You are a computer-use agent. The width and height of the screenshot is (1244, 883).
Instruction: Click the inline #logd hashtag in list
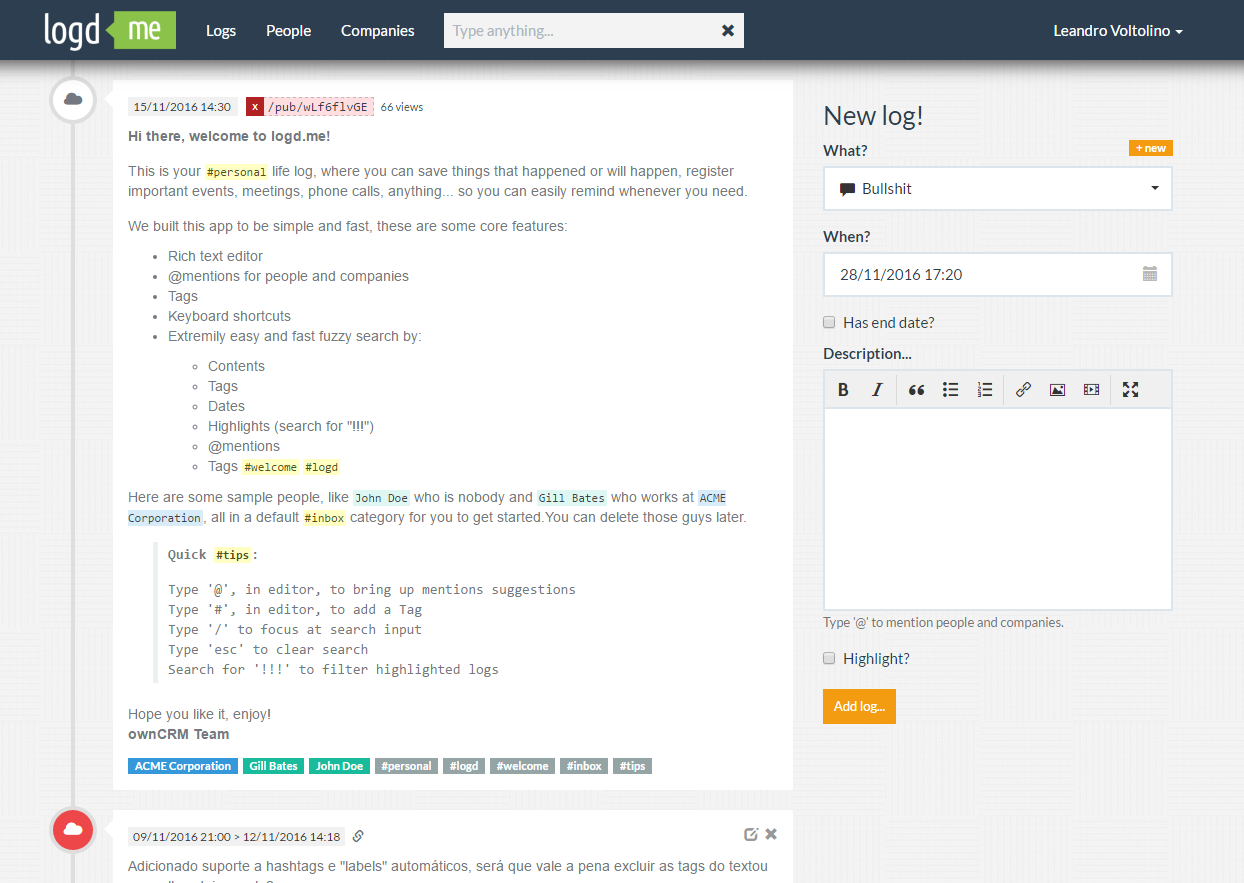point(322,467)
